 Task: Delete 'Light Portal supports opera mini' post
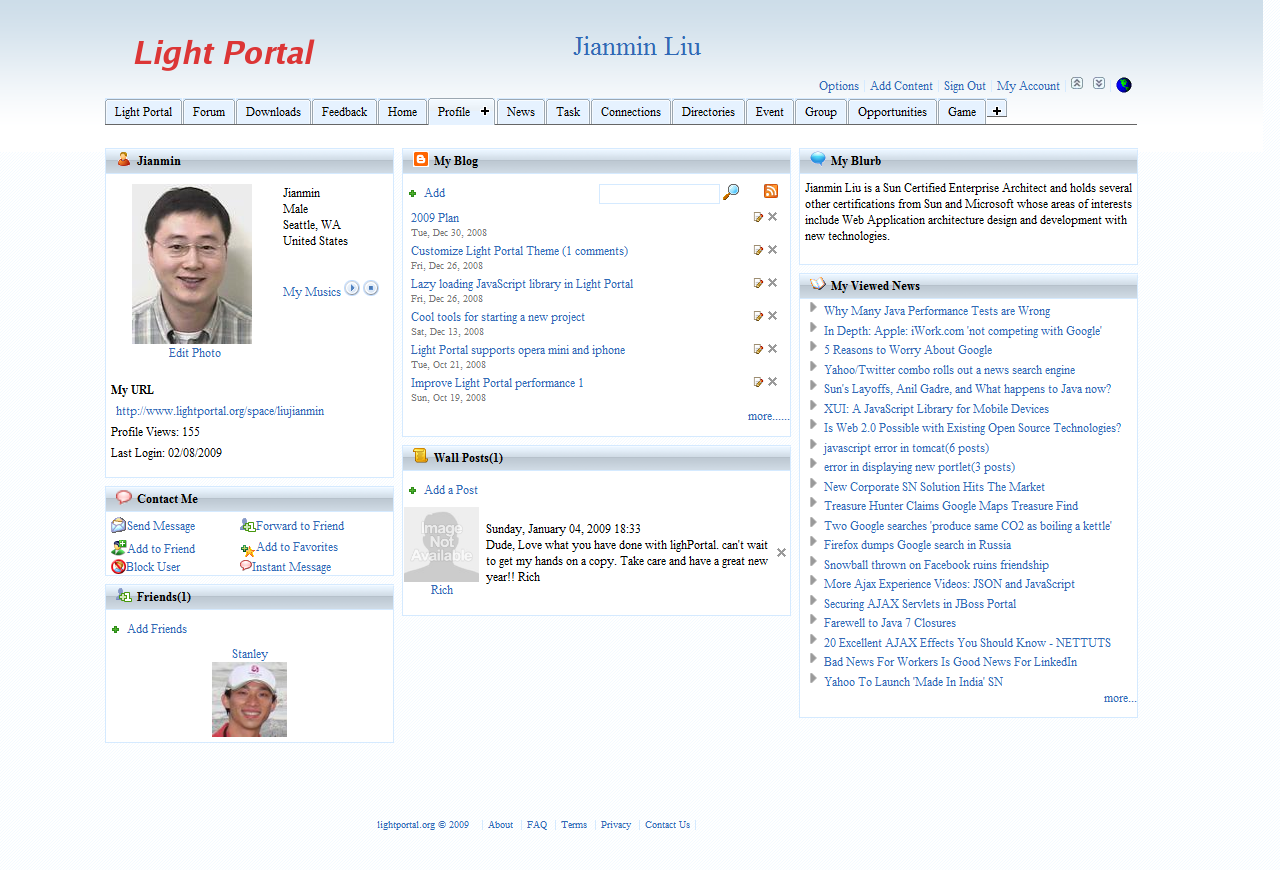(x=772, y=349)
